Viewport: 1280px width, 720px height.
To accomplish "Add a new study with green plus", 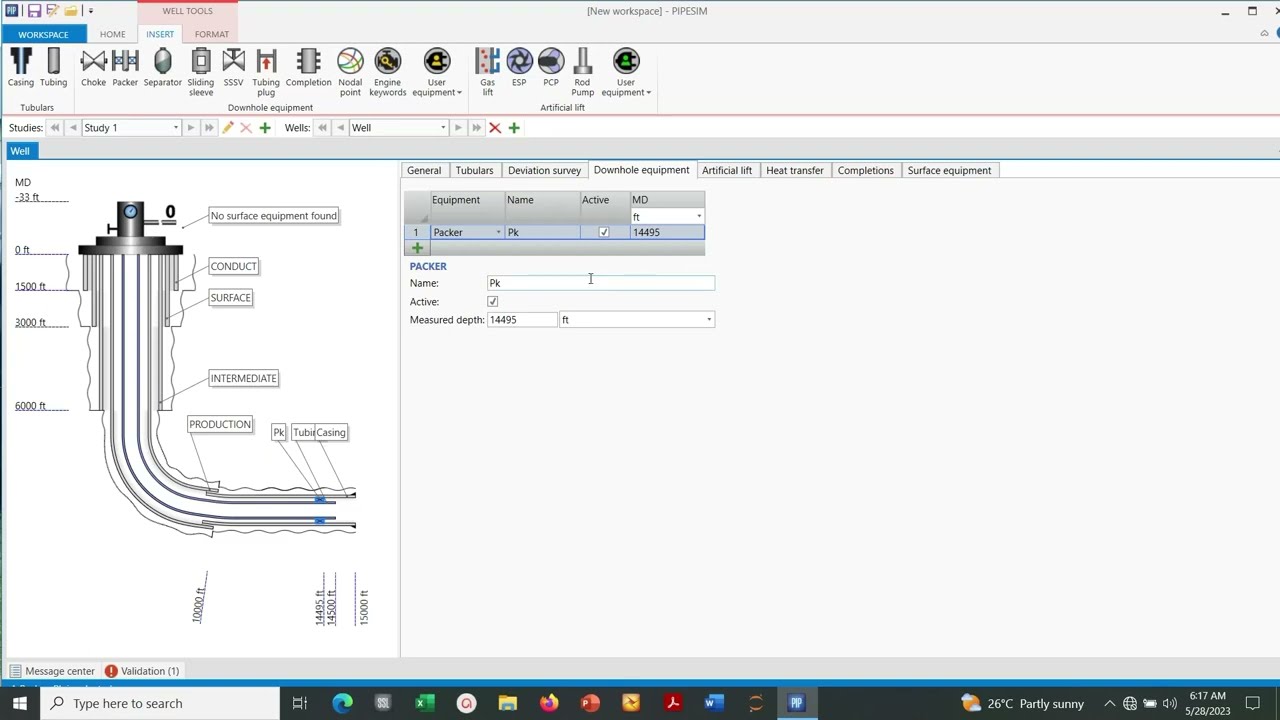I will tap(265, 128).
